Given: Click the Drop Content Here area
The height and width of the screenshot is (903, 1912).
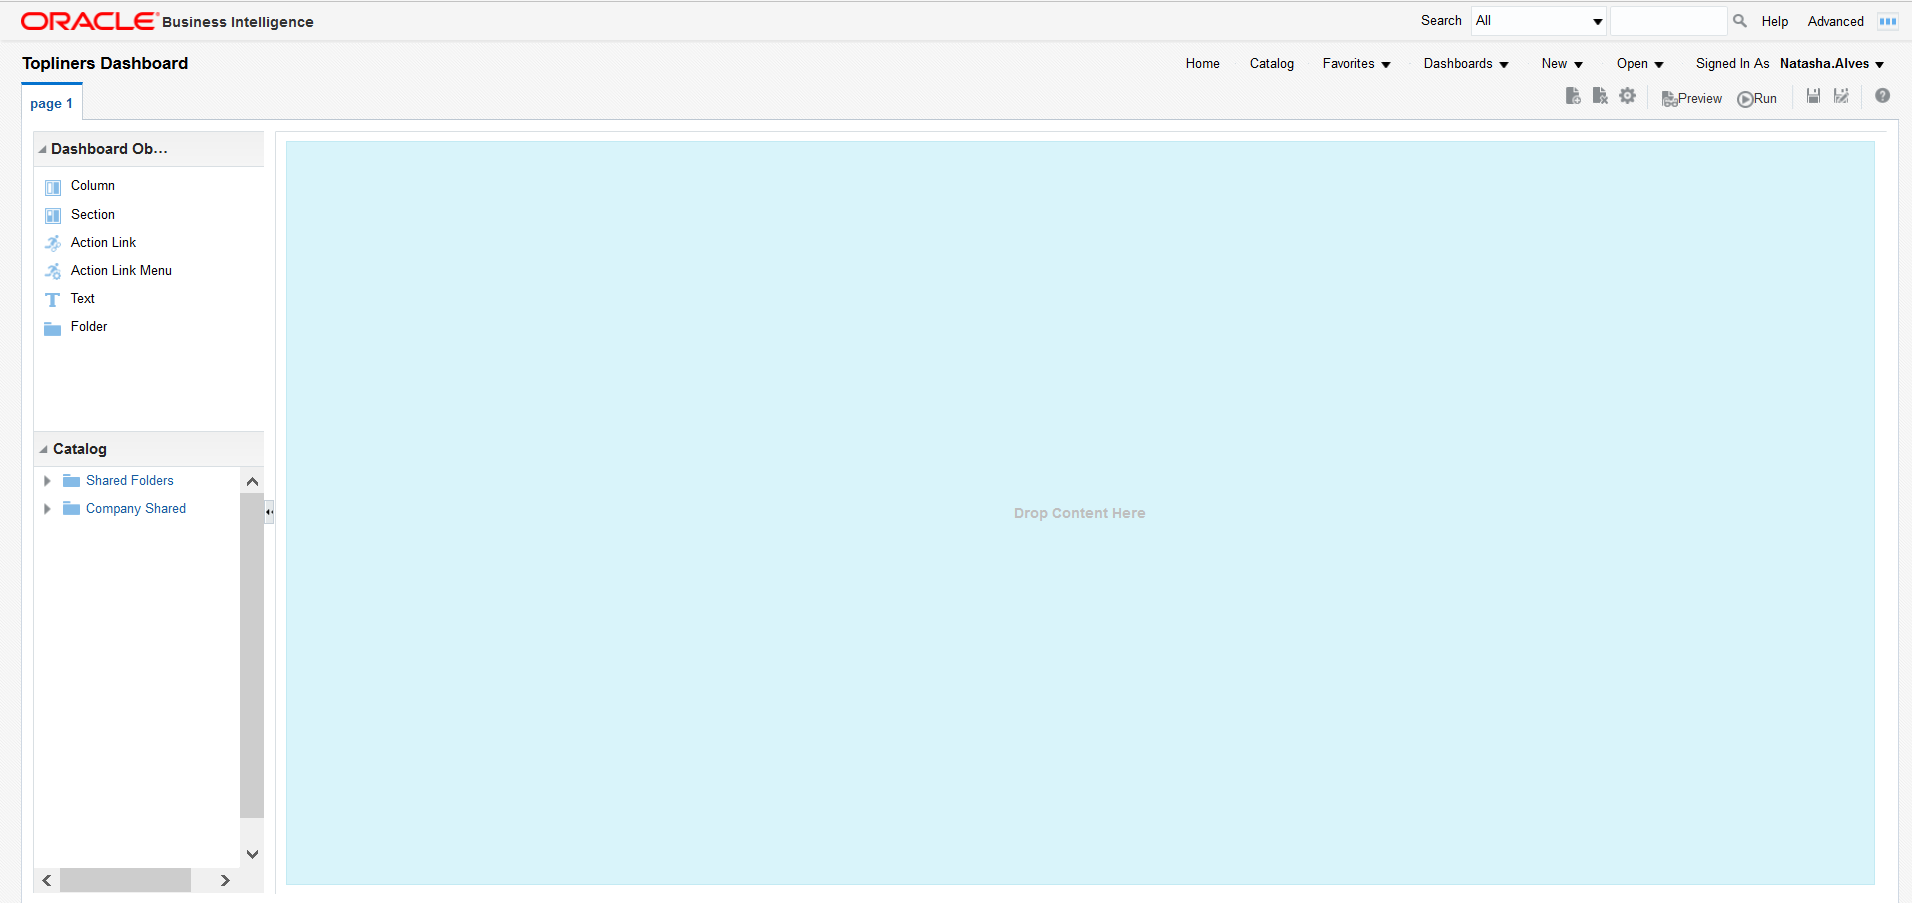Looking at the screenshot, I should point(1080,513).
